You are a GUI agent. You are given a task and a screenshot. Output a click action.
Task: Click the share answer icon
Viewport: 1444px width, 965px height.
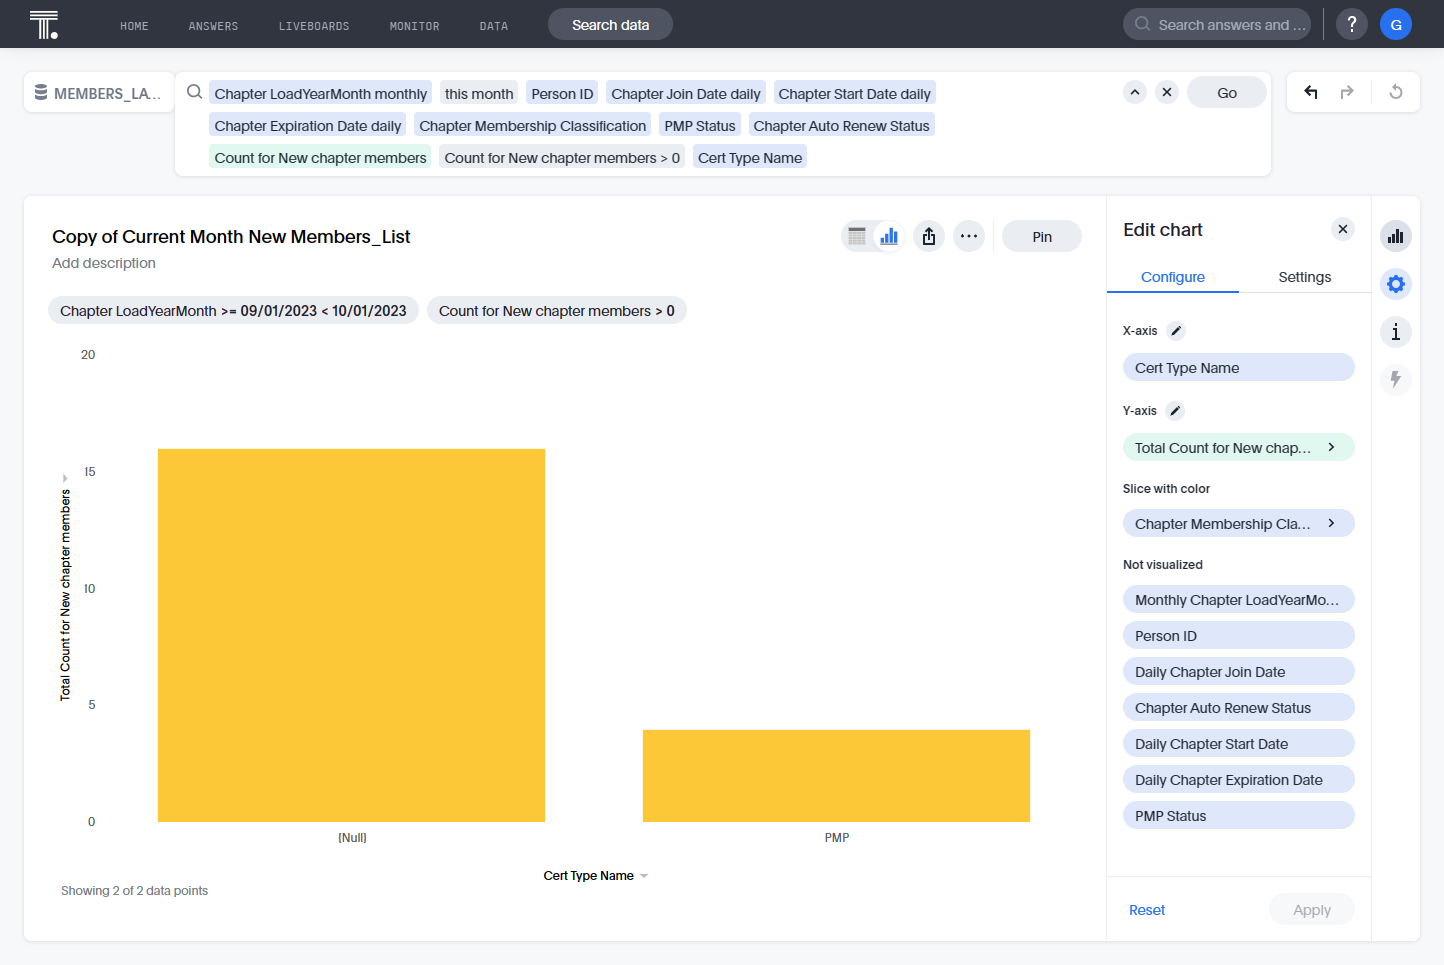tap(929, 236)
